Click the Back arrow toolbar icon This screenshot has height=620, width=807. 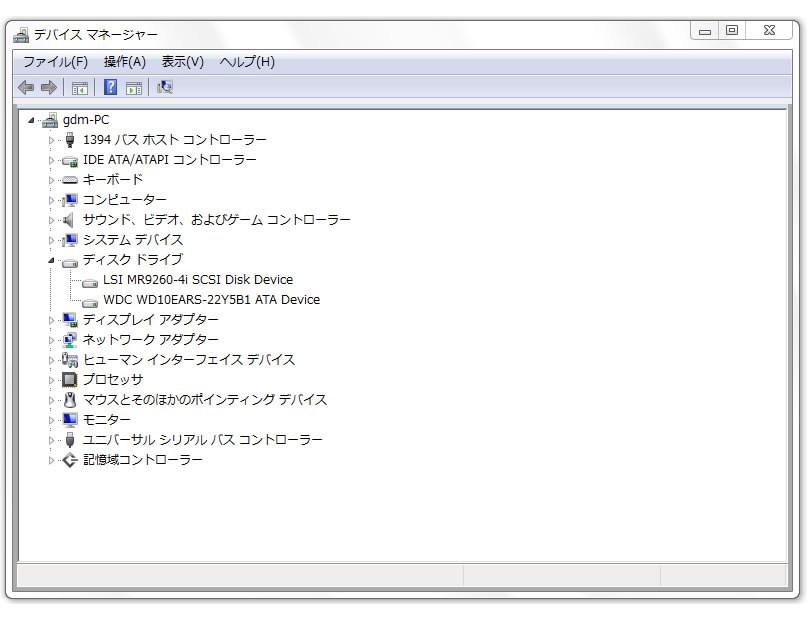click(26, 88)
